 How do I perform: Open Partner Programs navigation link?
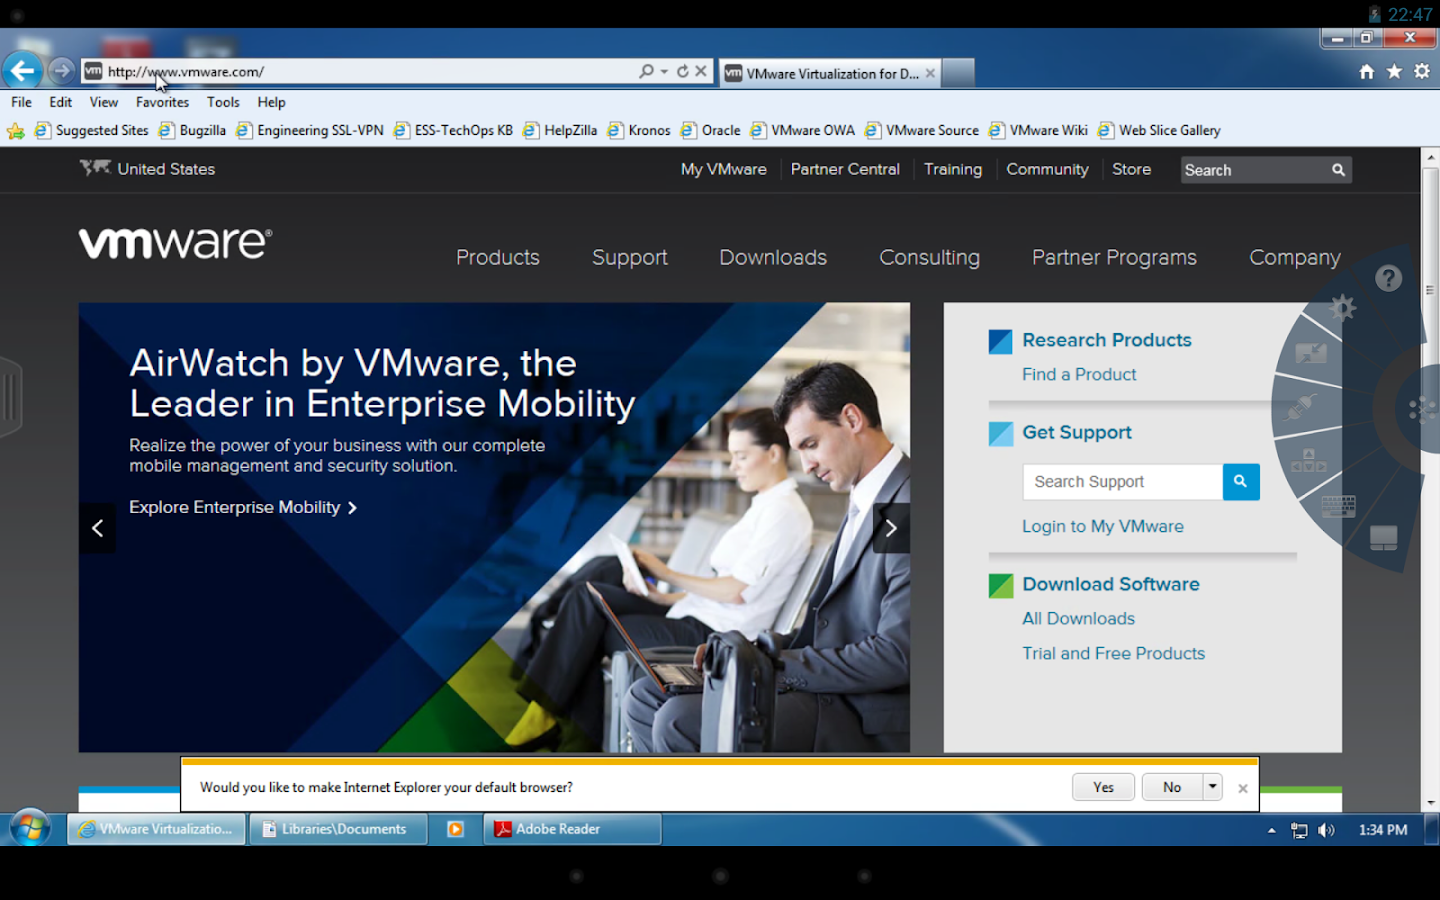(1114, 258)
